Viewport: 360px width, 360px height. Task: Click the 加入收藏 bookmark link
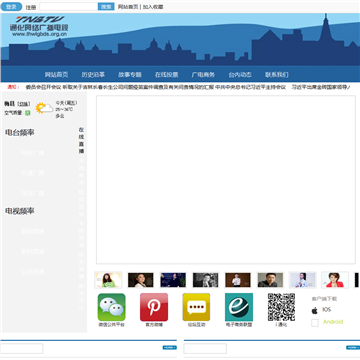pyautogui.click(x=153, y=7)
